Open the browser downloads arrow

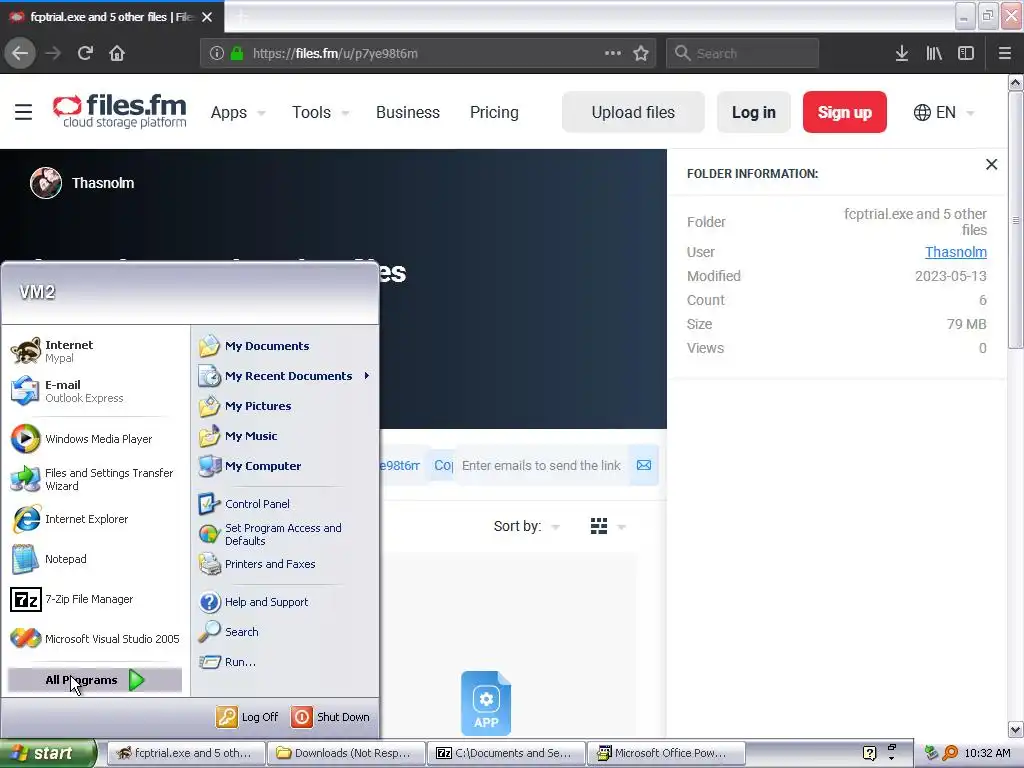[902, 53]
